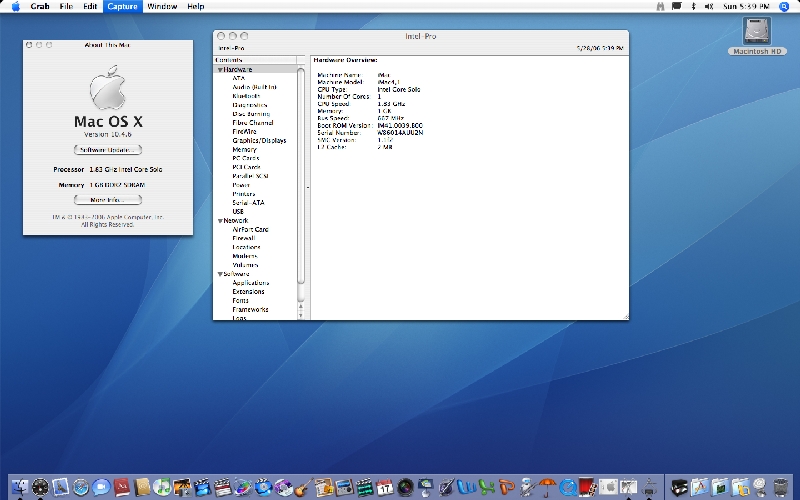Select Fibre Channel in sidebar
800x500 pixels.
(x=253, y=123)
